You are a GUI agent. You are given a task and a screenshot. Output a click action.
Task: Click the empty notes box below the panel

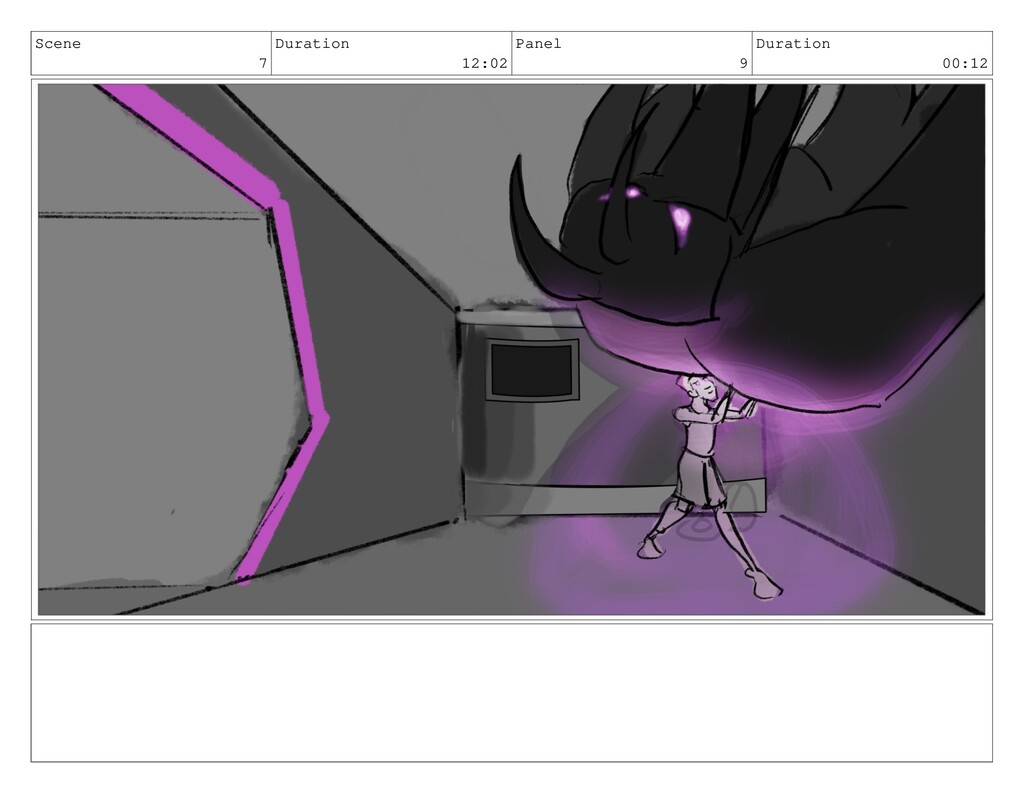click(511, 692)
